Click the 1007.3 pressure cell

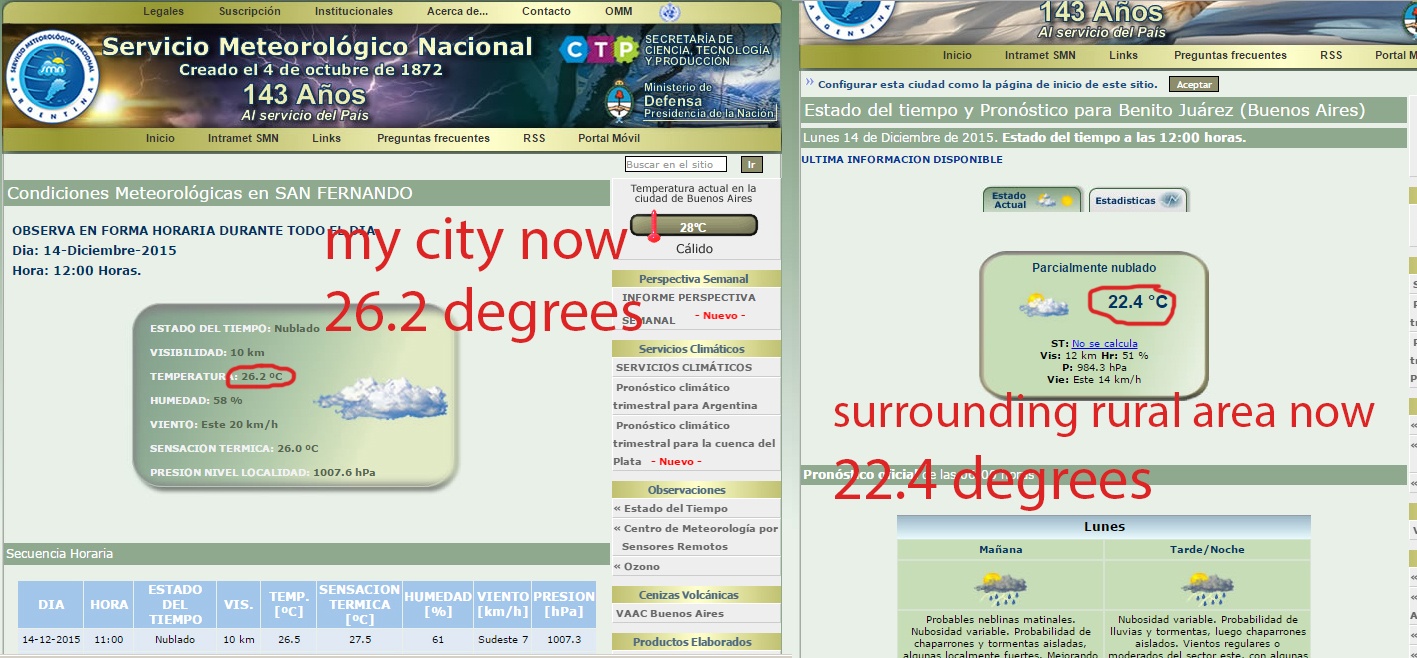563,639
